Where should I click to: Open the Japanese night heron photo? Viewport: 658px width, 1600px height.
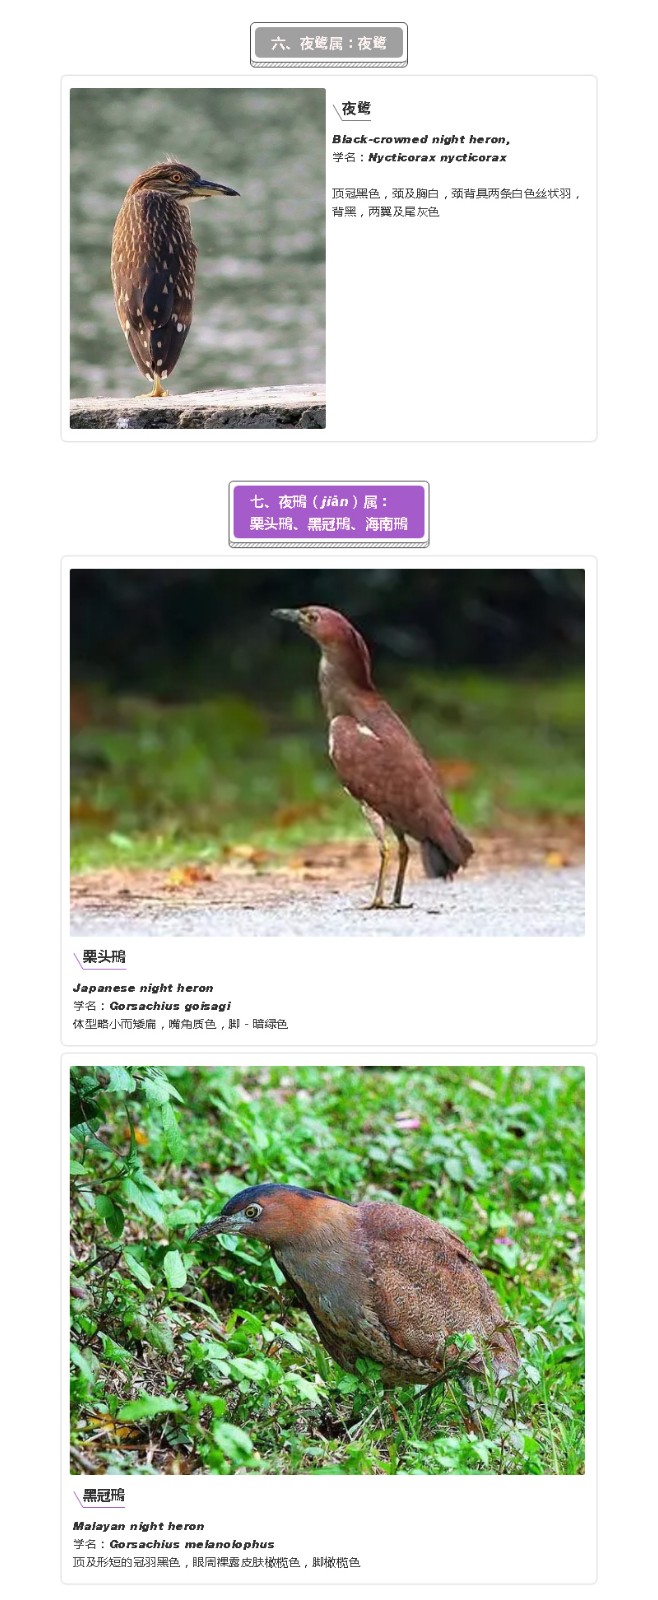point(327,752)
